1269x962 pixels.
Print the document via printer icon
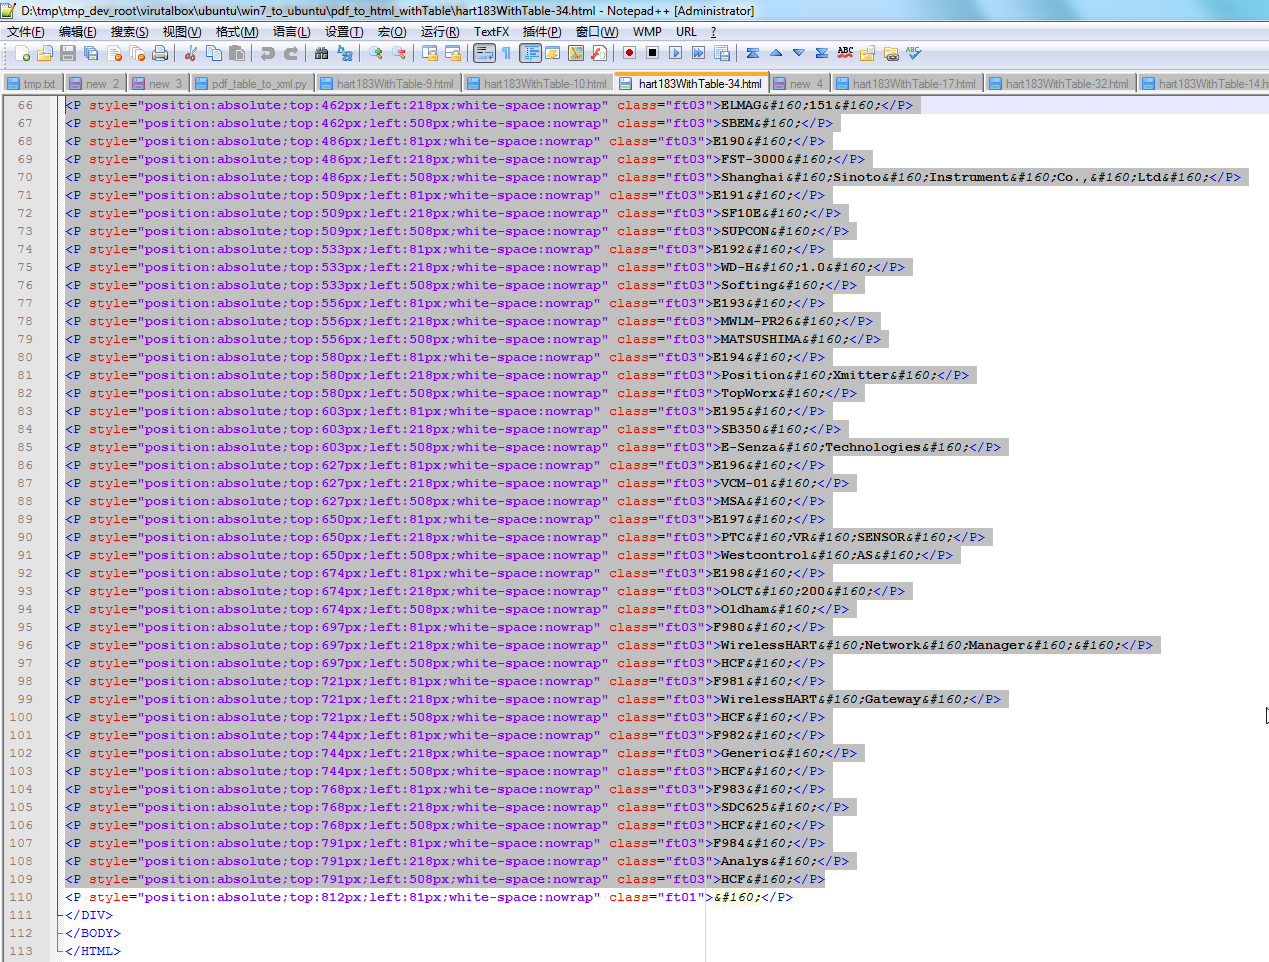160,53
